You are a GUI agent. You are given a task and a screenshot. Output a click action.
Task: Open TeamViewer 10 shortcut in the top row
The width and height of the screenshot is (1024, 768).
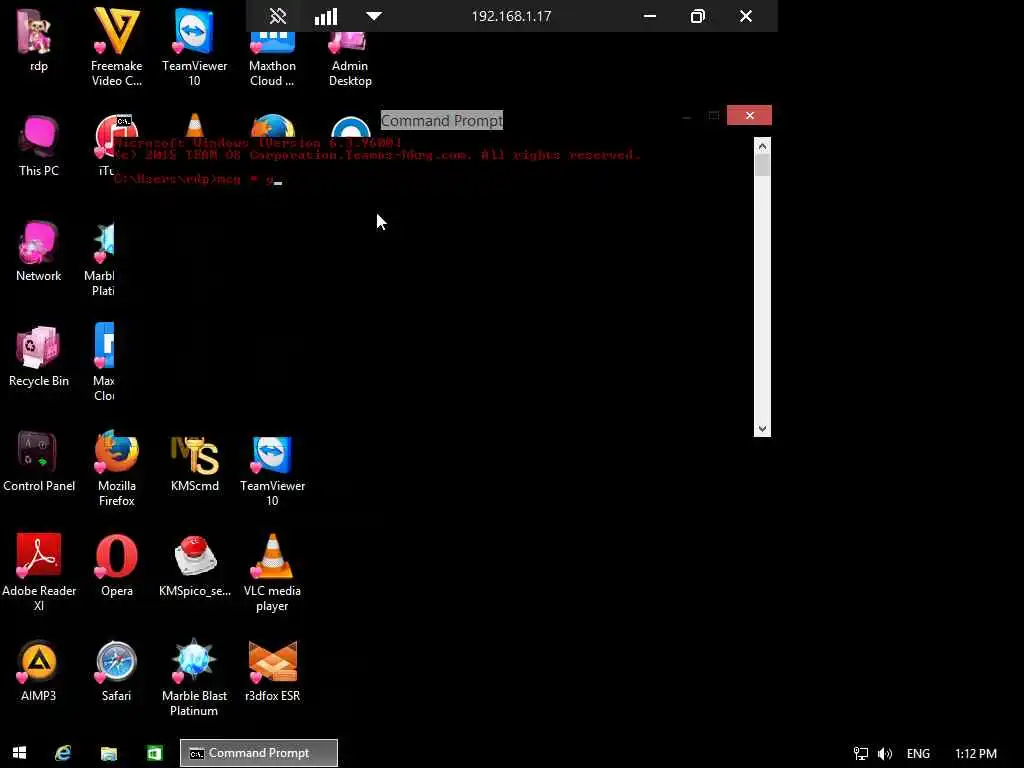pyautogui.click(x=194, y=47)
